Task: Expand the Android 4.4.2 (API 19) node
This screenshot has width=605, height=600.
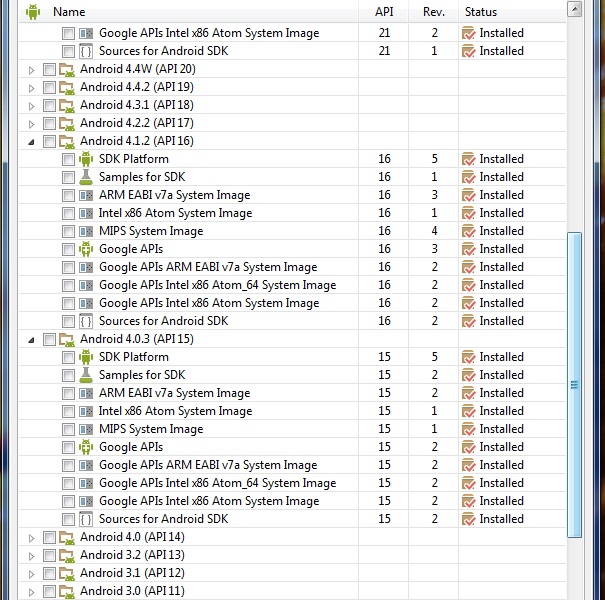Action: coord(32,87)
